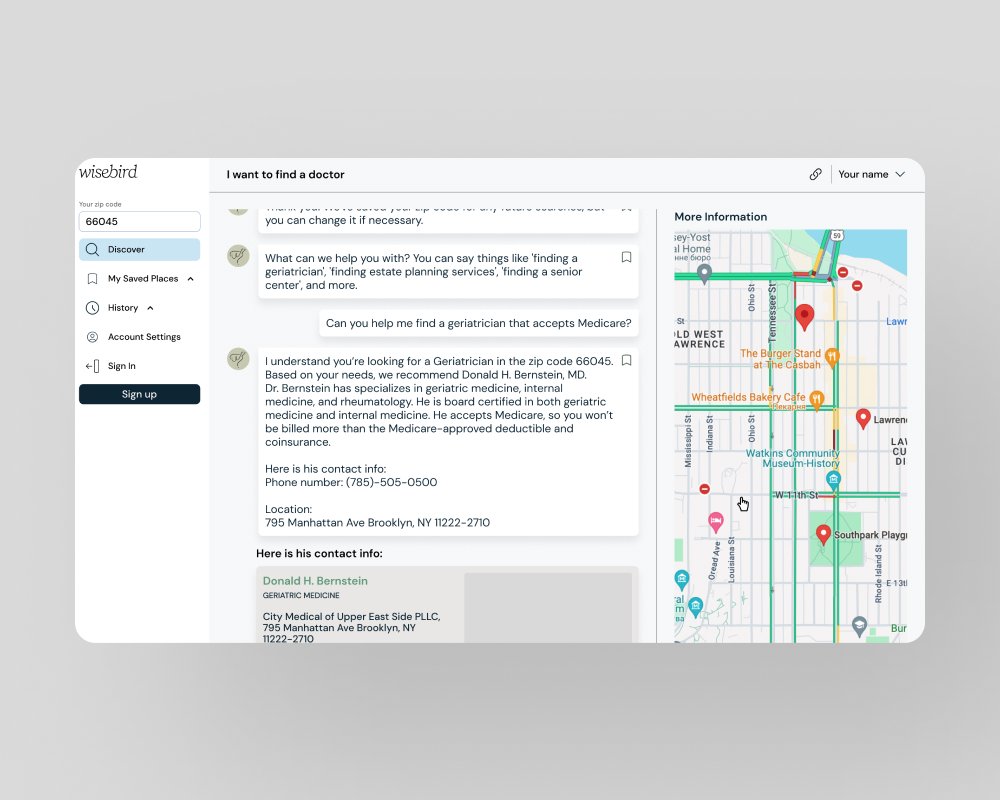Click the Discover magnifying glass icon

click(92, 250)
